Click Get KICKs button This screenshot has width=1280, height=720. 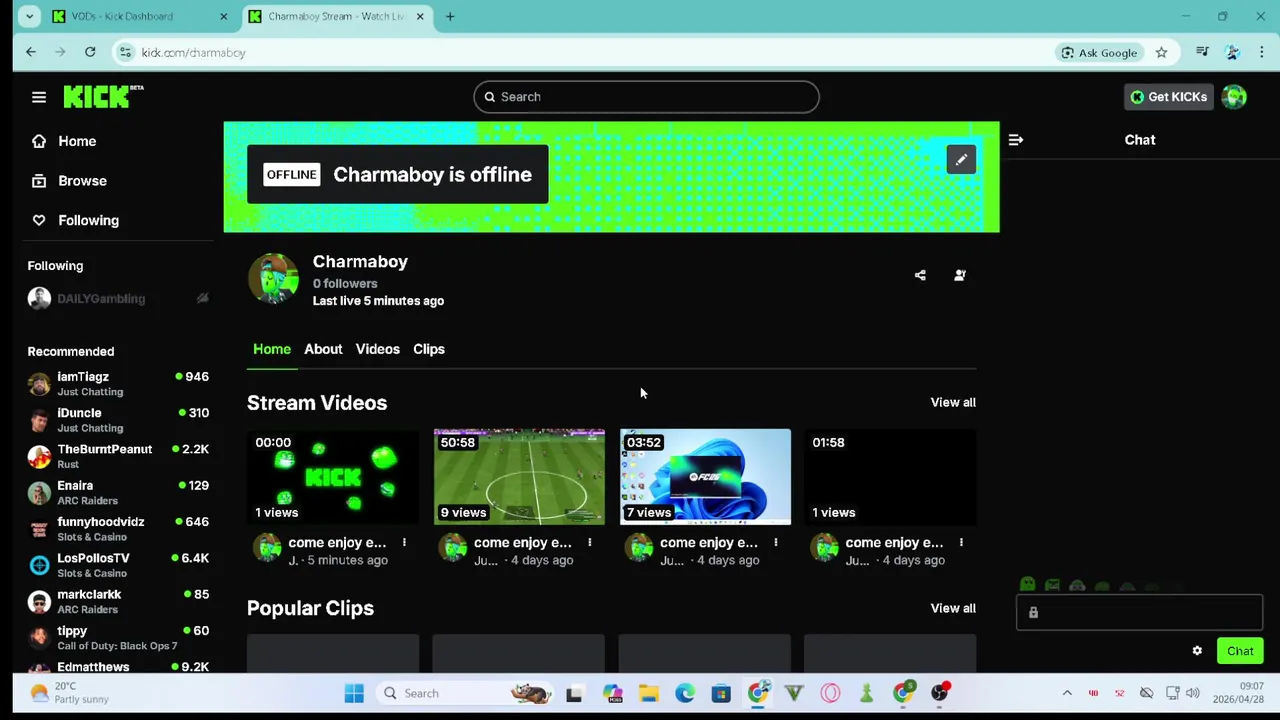tap(1168, 97)
